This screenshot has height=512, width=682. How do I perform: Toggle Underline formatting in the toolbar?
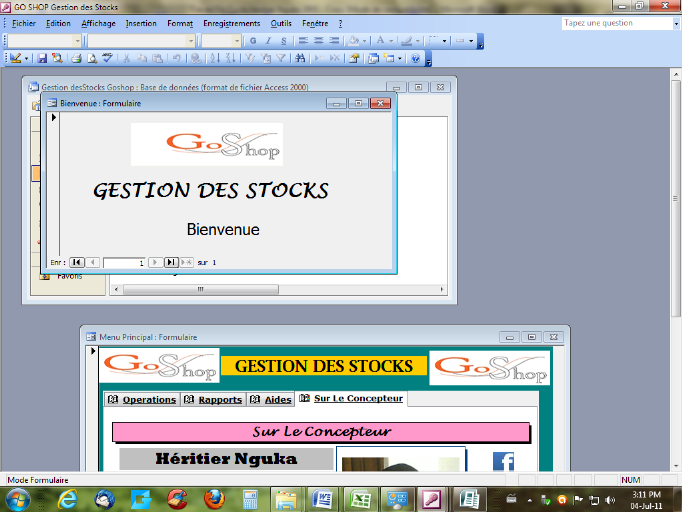[284, 41]
